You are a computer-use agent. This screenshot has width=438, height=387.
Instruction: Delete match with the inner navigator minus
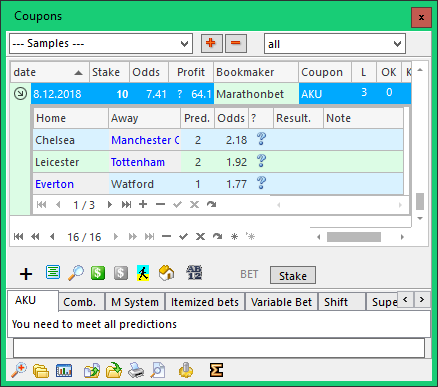160,204
